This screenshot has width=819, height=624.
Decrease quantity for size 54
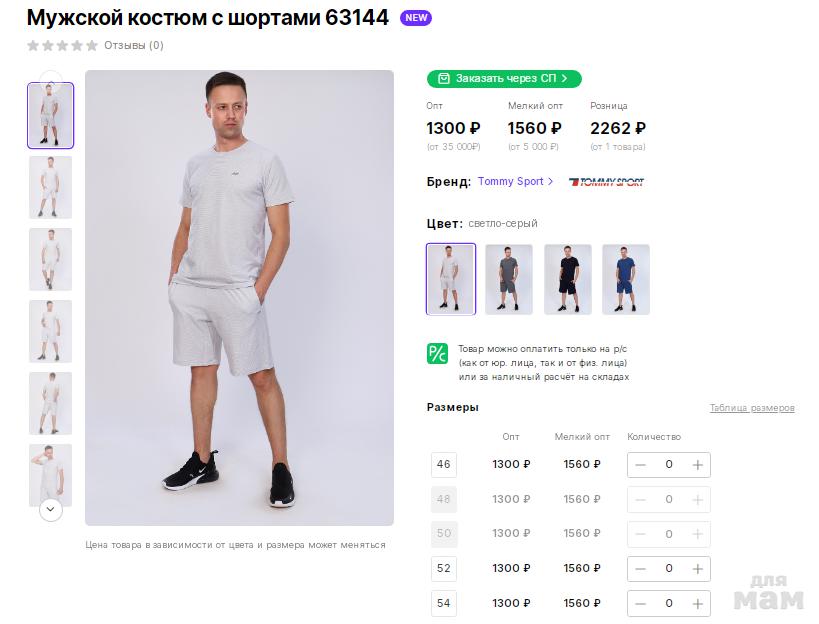point(641,604)
